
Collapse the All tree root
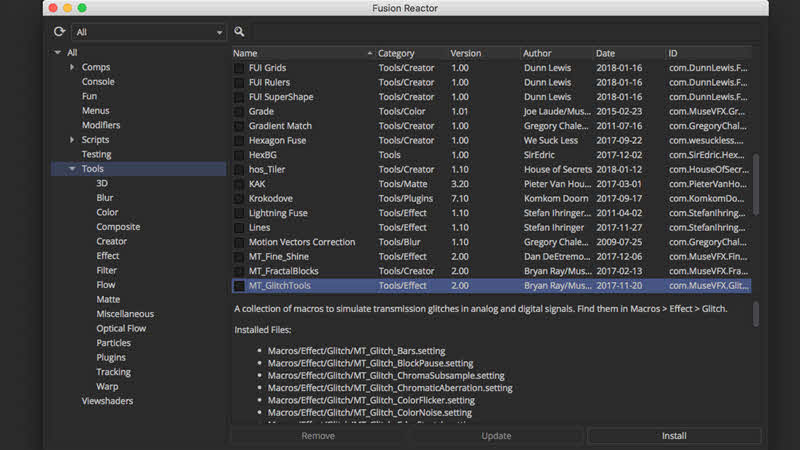[x=58, y=53]
